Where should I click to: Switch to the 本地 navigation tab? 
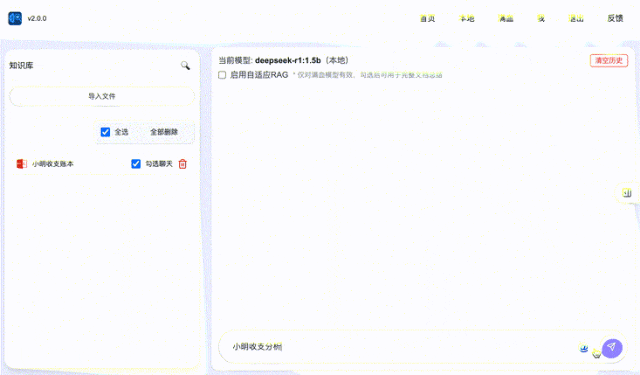point(467,19)
